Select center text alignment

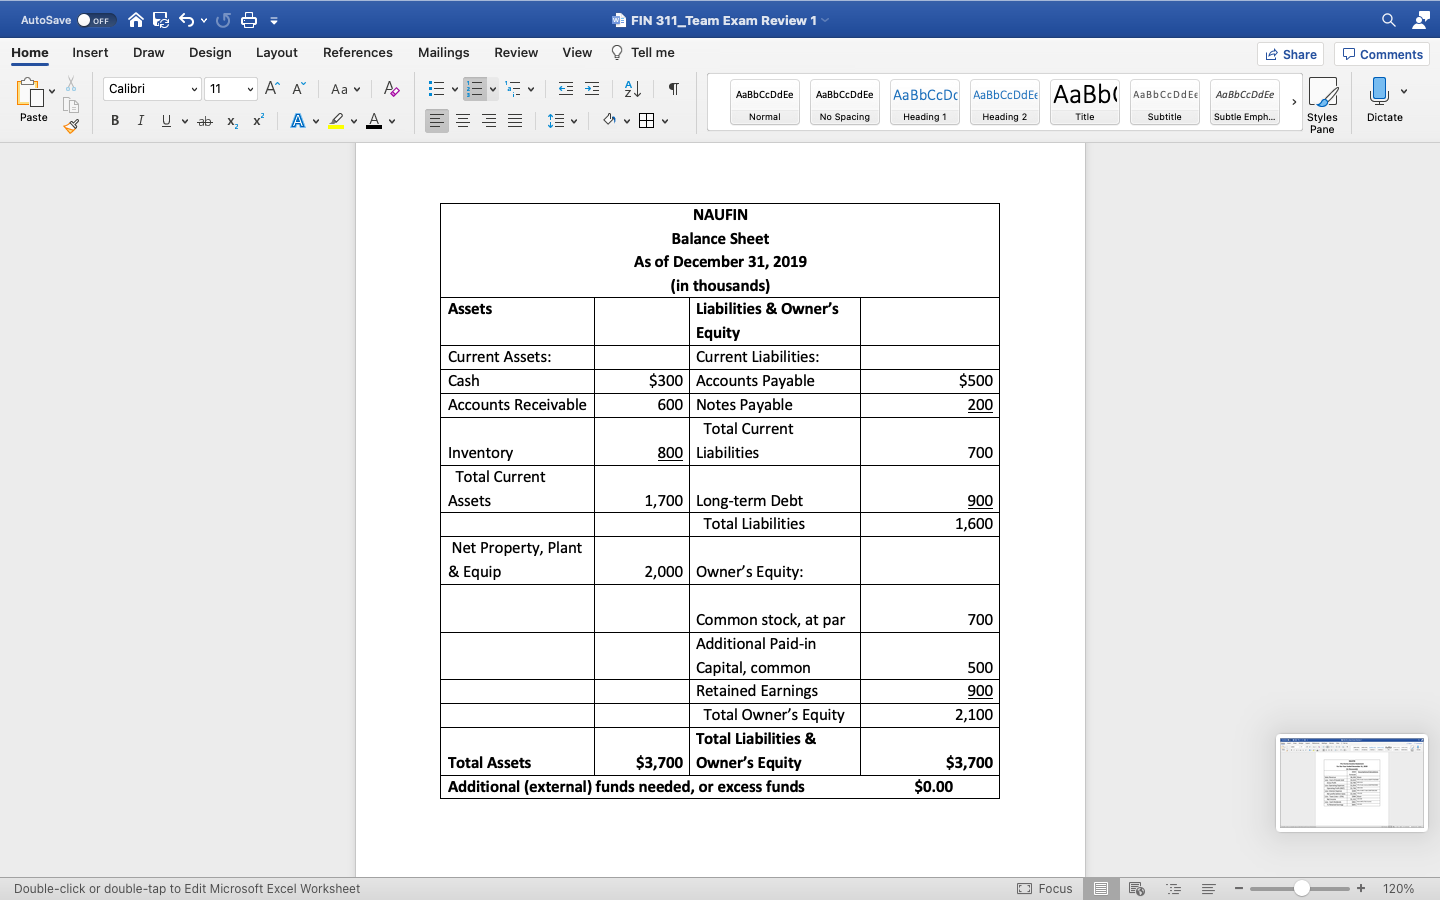tap(462, 121)
